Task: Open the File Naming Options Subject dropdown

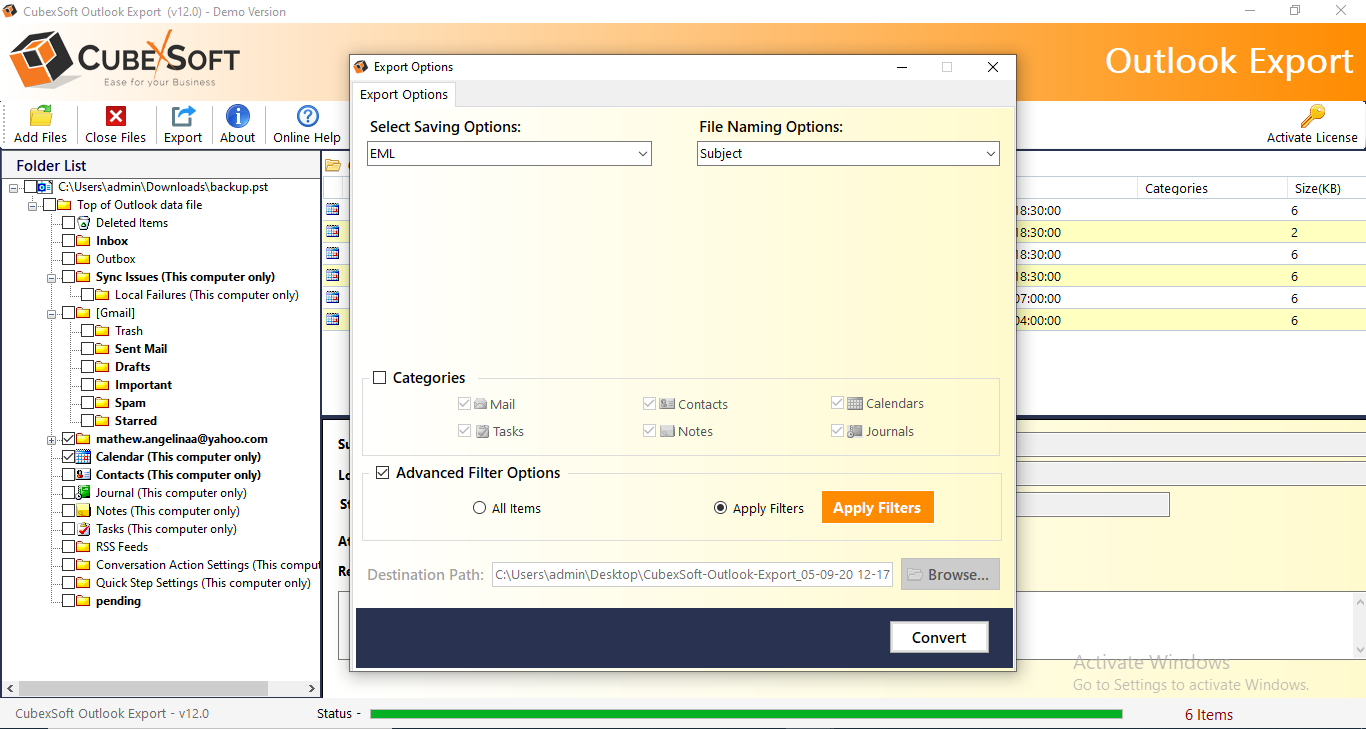Action: click(x=849, y=154)
